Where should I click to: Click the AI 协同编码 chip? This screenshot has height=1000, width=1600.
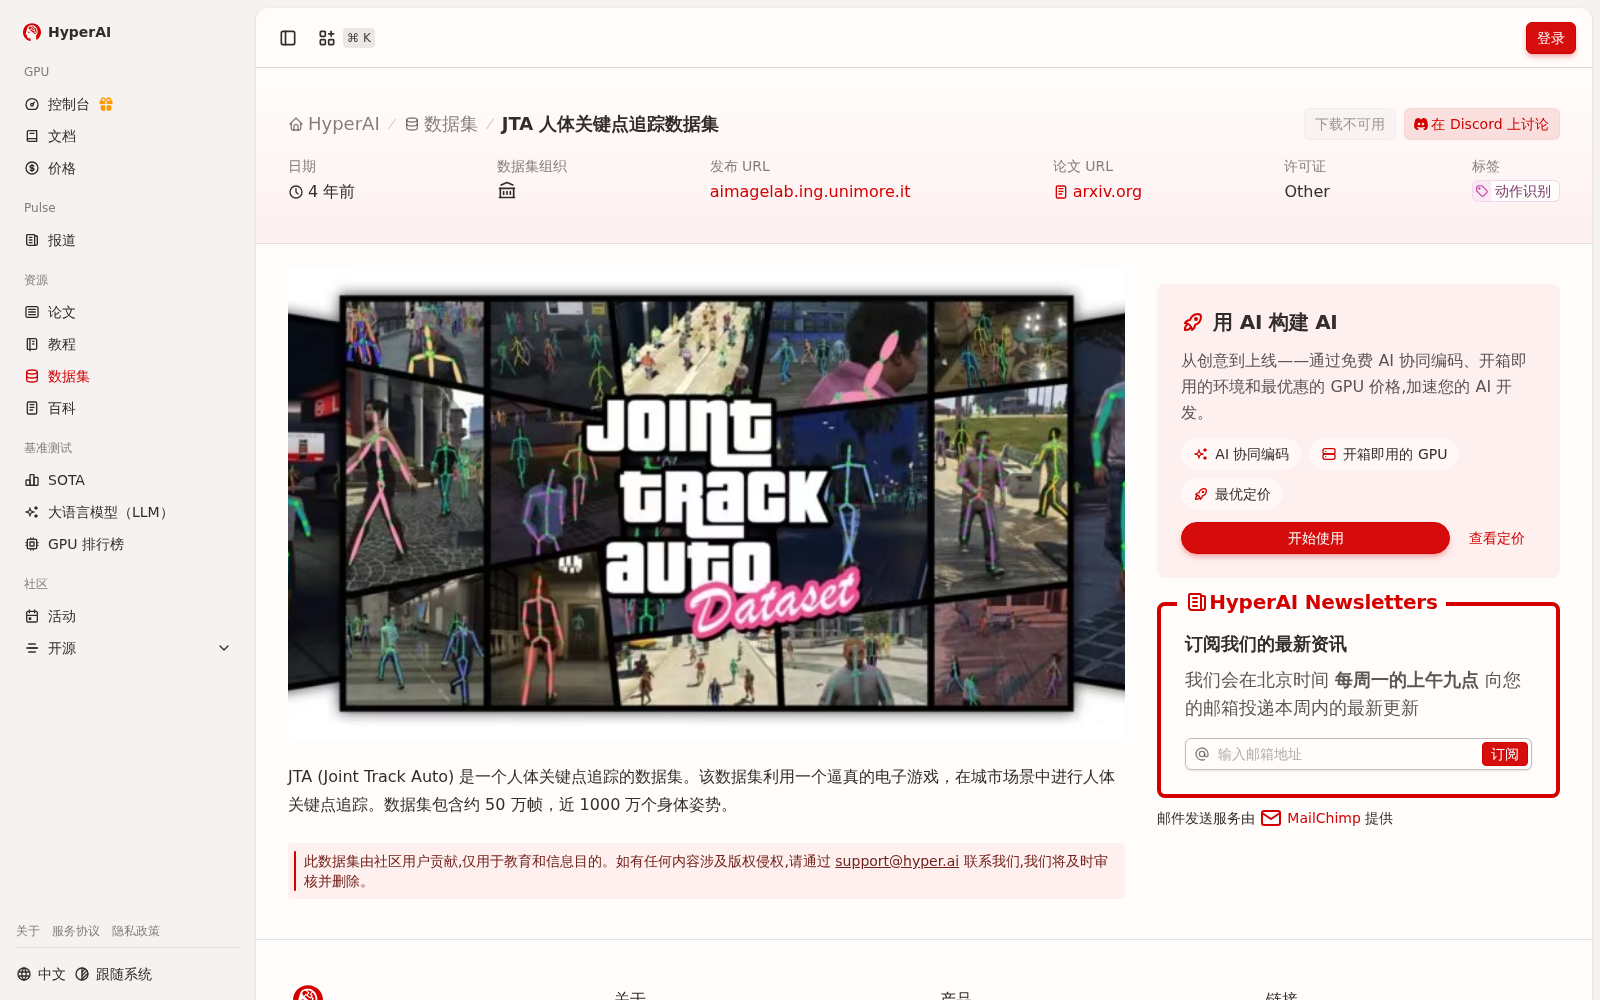click(1241, 454)
